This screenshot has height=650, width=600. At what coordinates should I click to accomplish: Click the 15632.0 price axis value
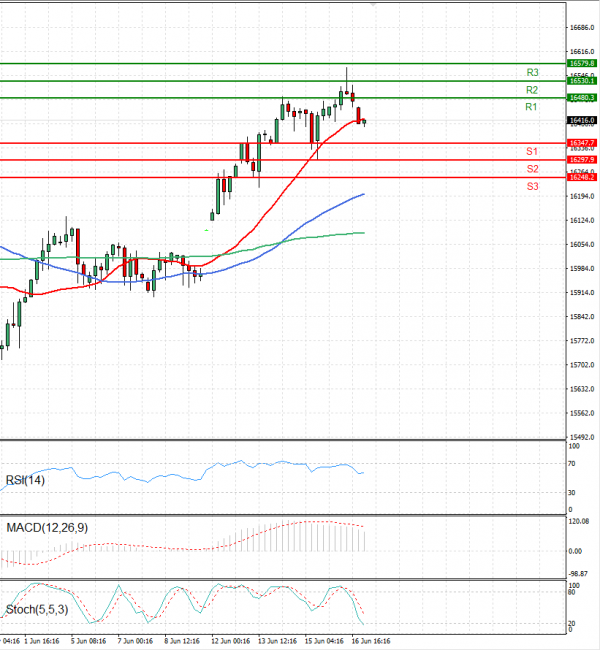click(x=582, y=389)
